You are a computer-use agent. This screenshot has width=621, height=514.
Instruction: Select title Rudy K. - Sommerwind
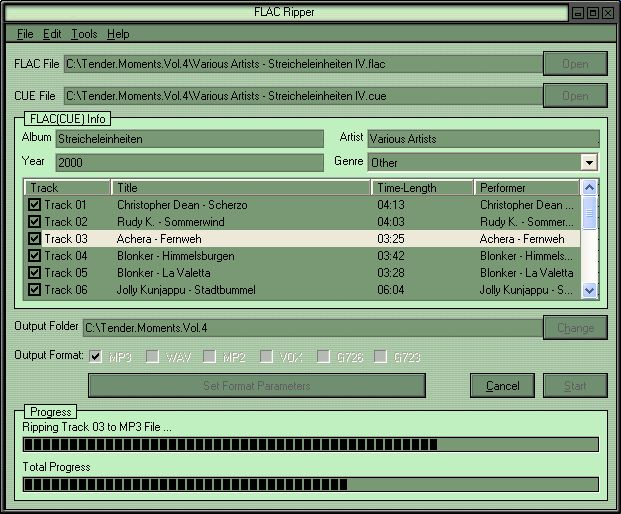[x=171, y=222]
